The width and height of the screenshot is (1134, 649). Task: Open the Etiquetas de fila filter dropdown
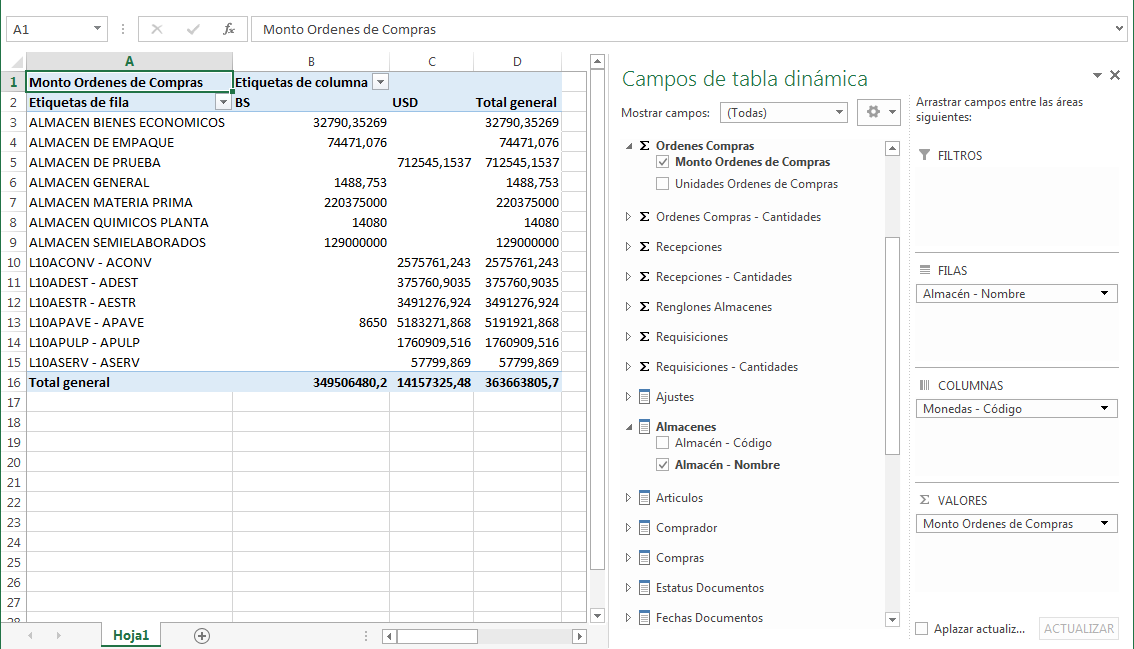click(223, 102)
